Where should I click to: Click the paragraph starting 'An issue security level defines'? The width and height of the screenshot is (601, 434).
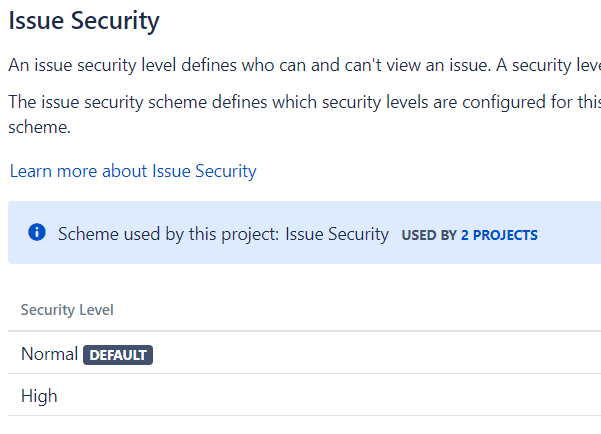(304, 65)
